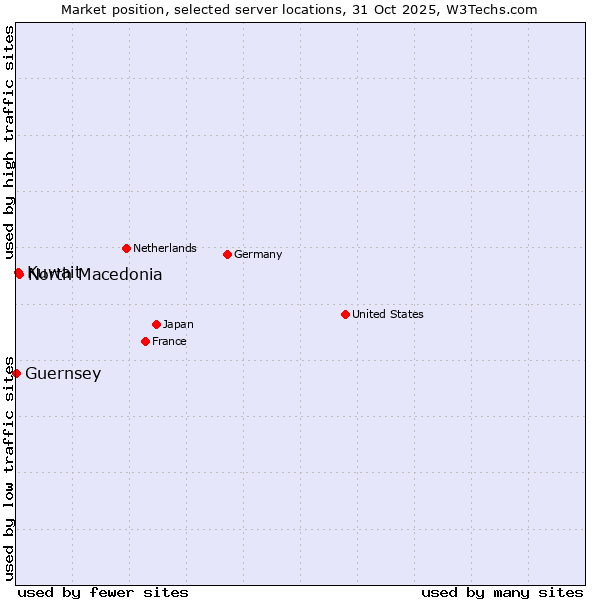Select the Japan label text
Viewport: 600px width, 600px height.
pyautogui.click(x=178, y=324)
